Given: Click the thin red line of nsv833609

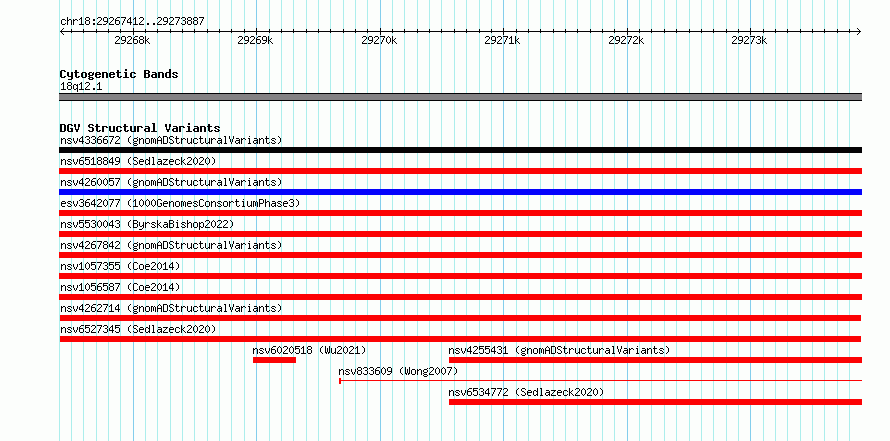Looking at the screenshot, I should (x=601, y=381).
